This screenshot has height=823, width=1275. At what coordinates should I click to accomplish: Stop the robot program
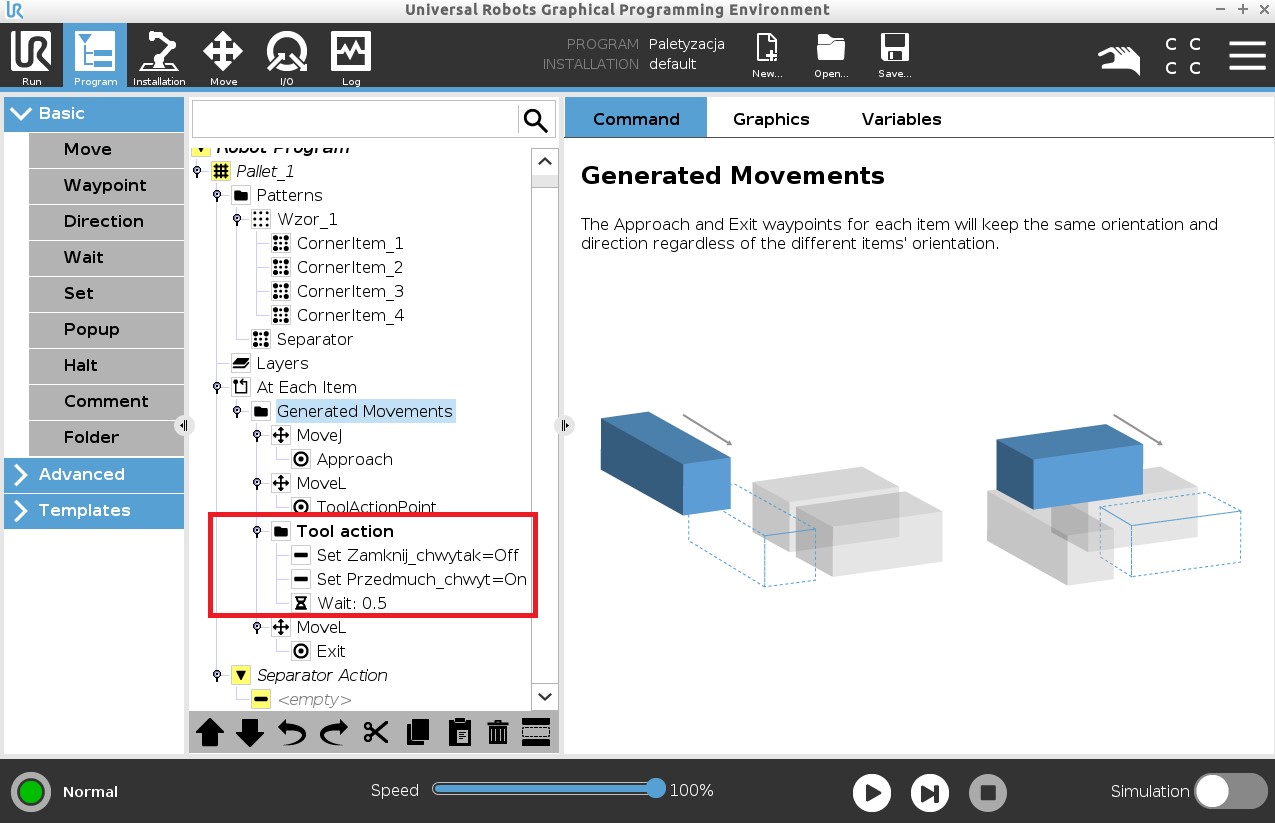[x=988, y=793]
